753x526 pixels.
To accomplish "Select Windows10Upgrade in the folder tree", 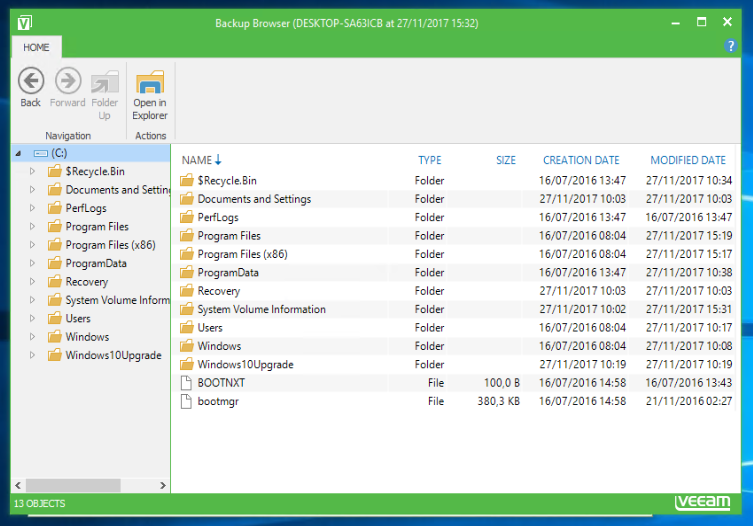I will [113, 355].
